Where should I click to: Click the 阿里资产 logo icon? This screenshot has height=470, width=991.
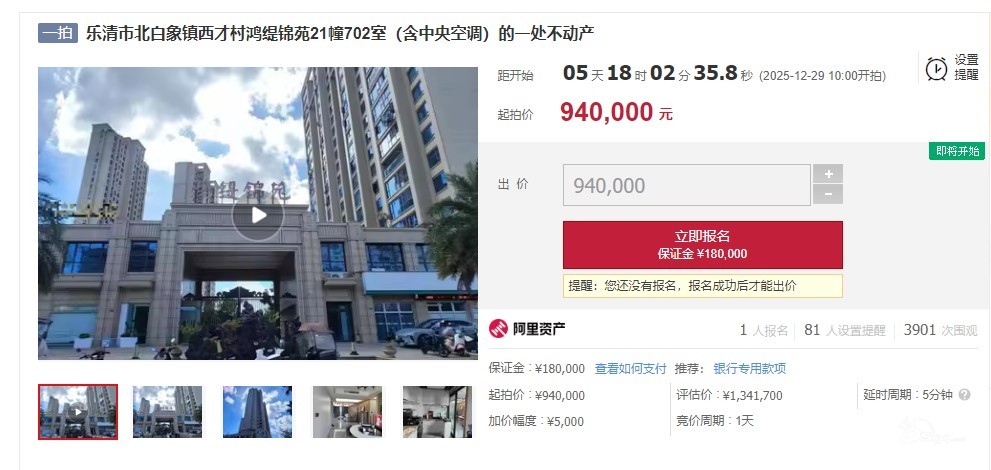(498, 328)
